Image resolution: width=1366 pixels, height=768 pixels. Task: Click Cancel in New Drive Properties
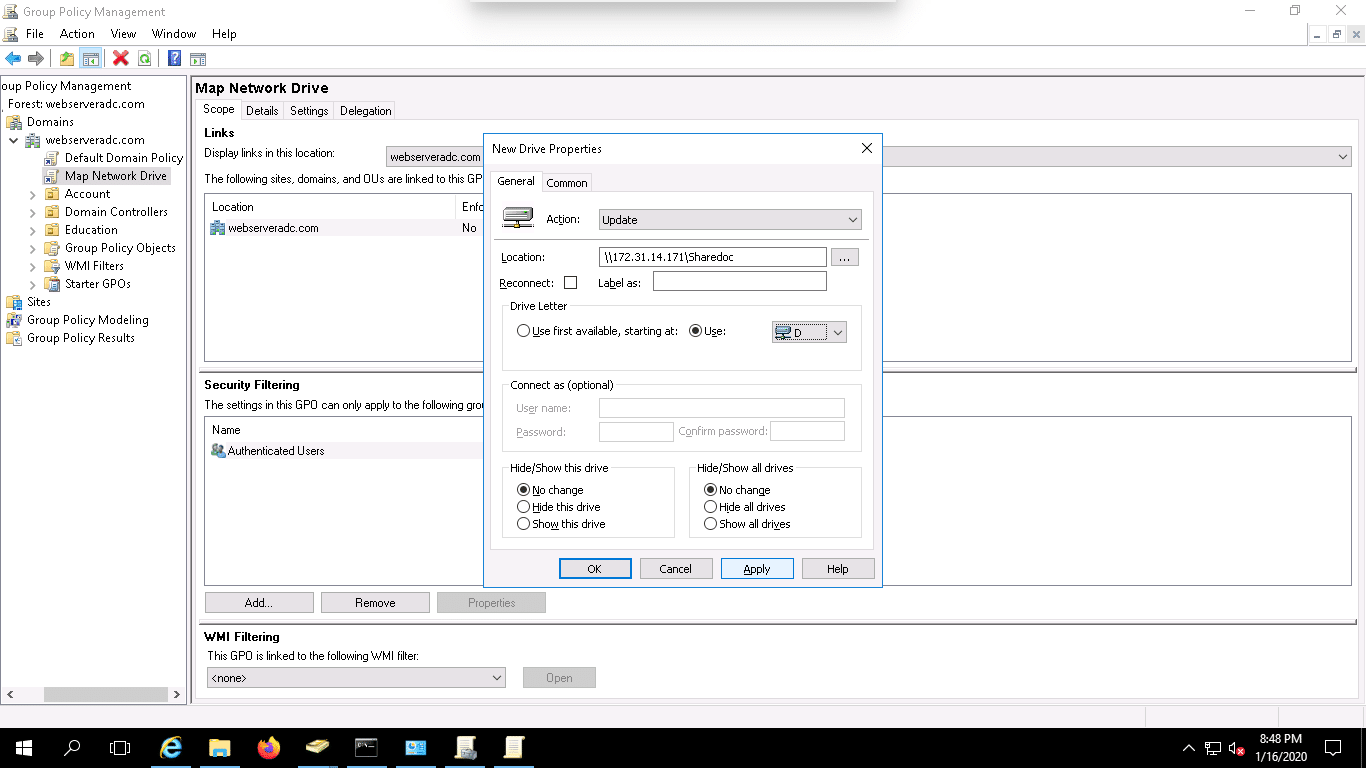pos(675,569)
